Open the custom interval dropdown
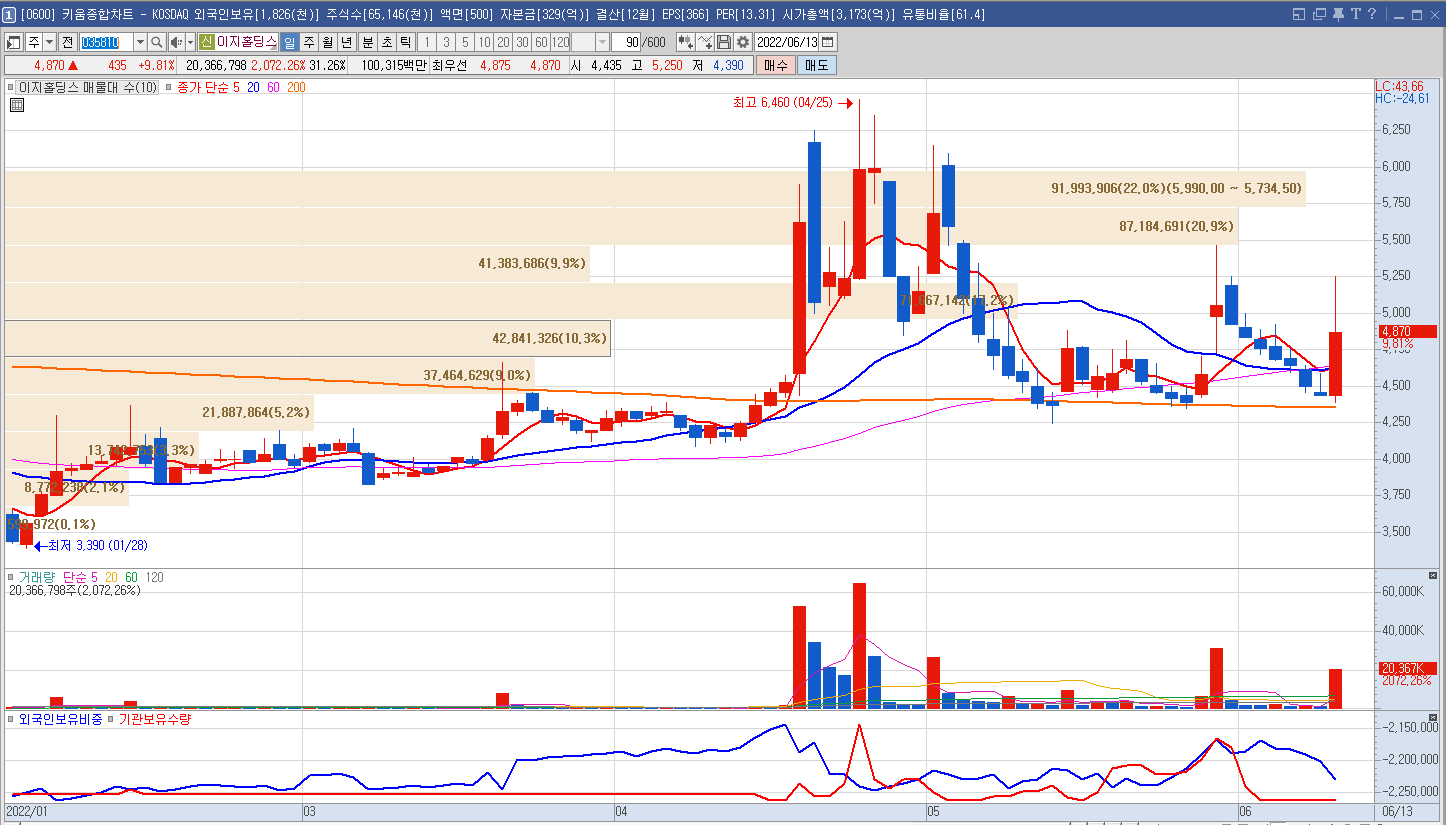1446x825 pixels. coord(603,42)
